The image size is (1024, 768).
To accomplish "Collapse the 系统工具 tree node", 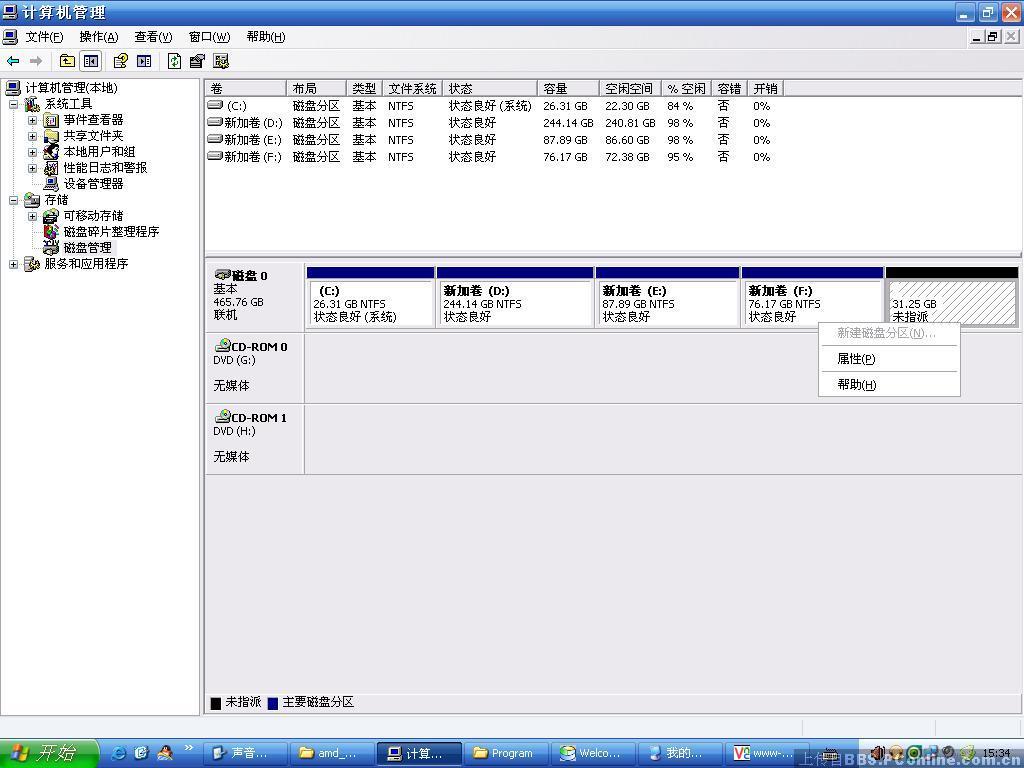I will point(14,104).
